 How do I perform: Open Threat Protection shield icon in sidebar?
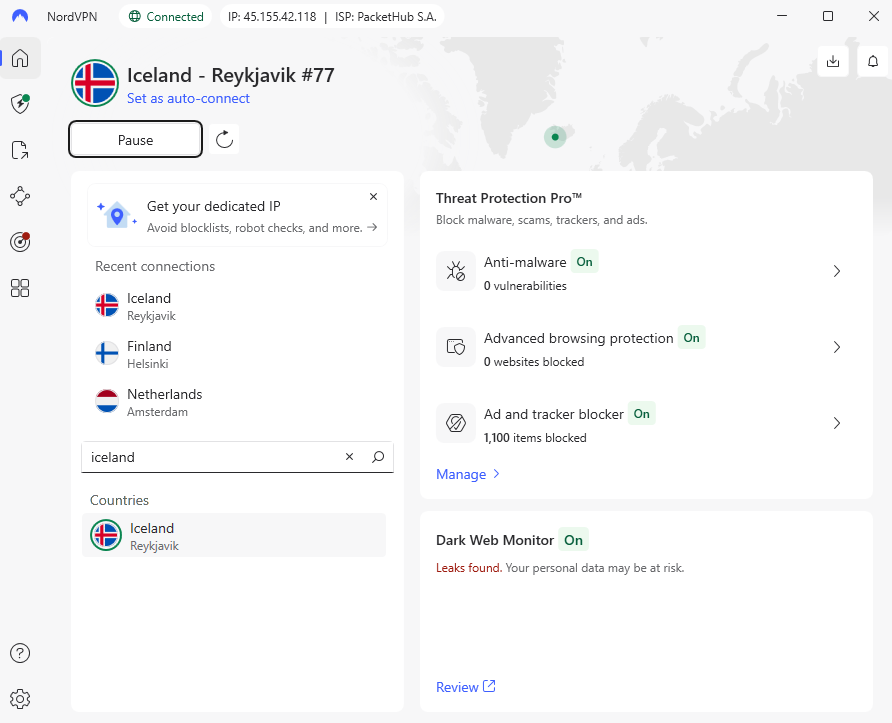[x=20, y=104]
